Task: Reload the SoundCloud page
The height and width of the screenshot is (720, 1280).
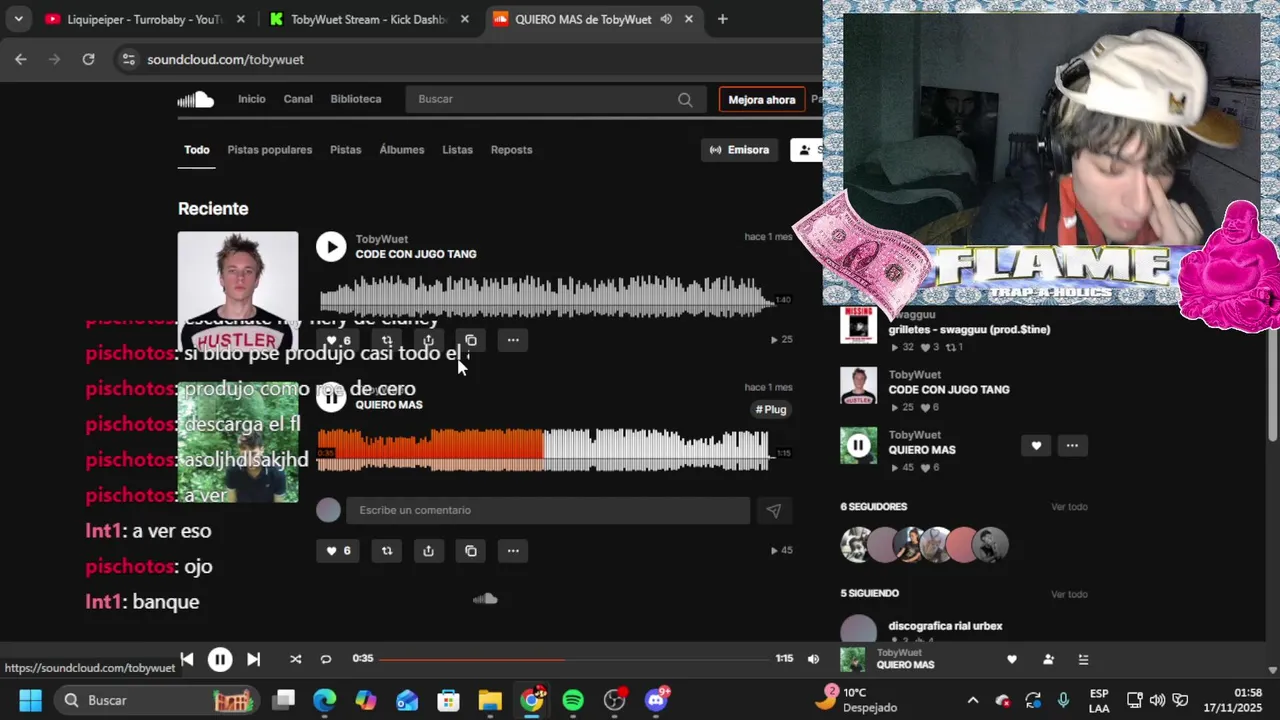Action: (x=88, y=59)
